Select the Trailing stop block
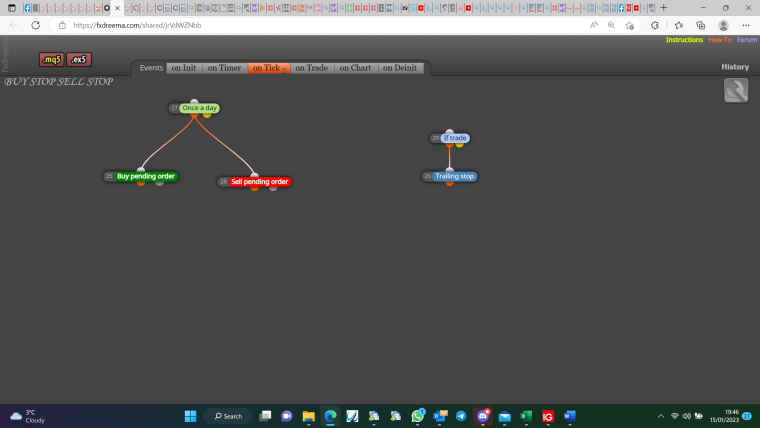760x428 pixels. [x=454, y=176]
